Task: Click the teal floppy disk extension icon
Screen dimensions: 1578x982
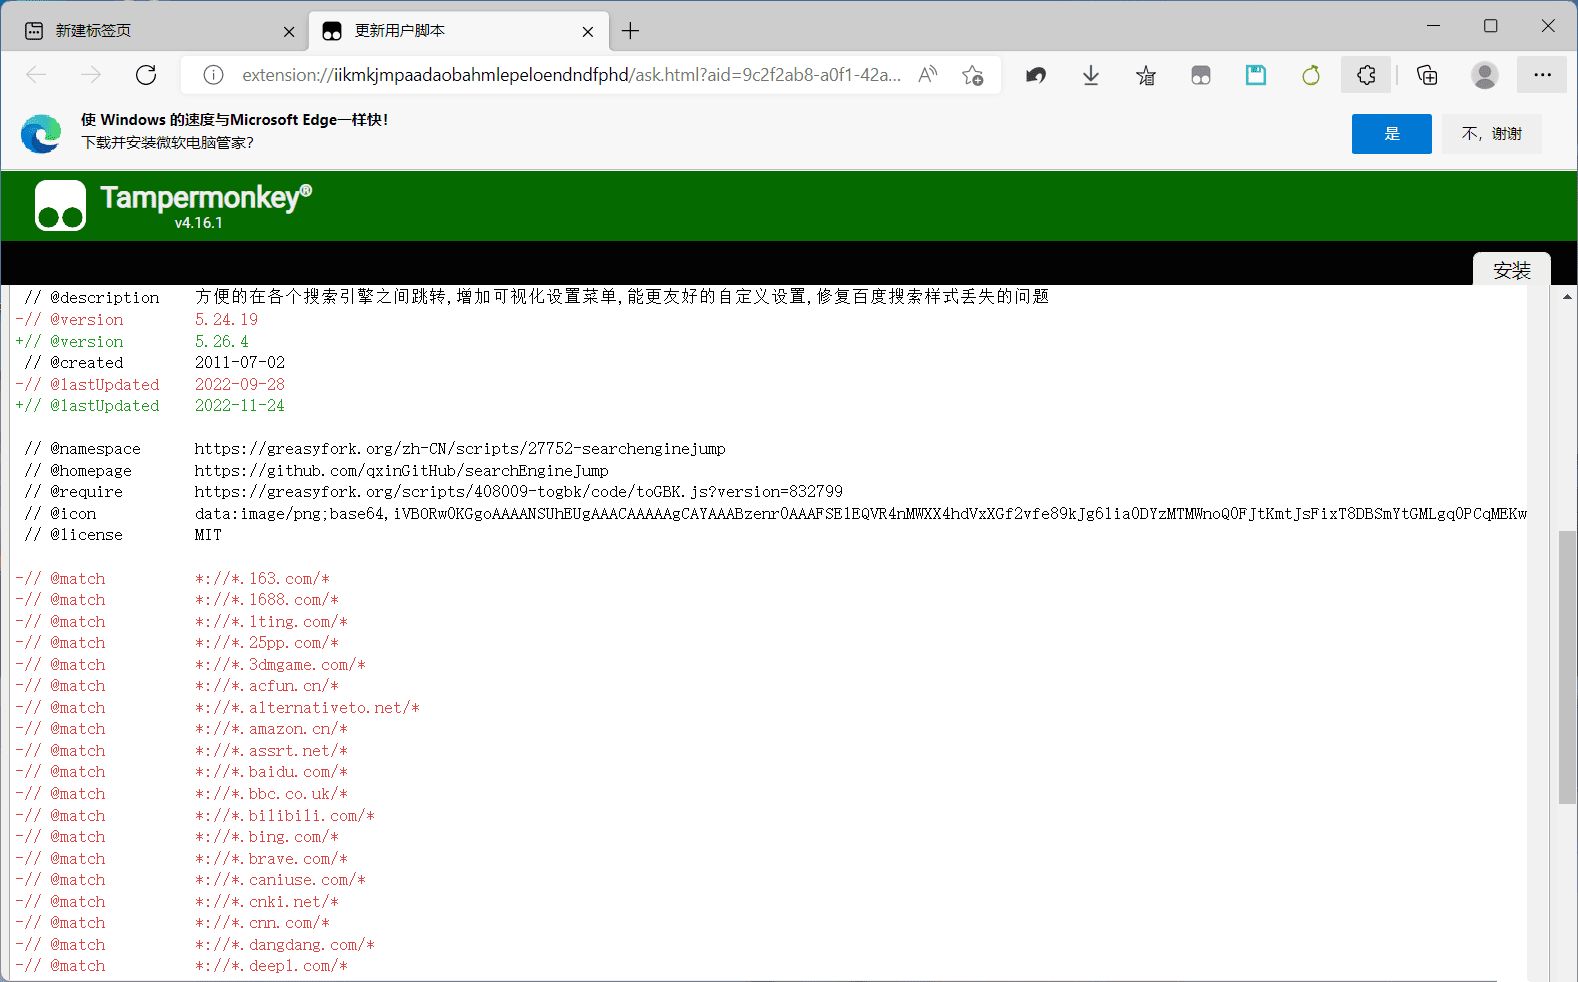Action: [1256, 75]
